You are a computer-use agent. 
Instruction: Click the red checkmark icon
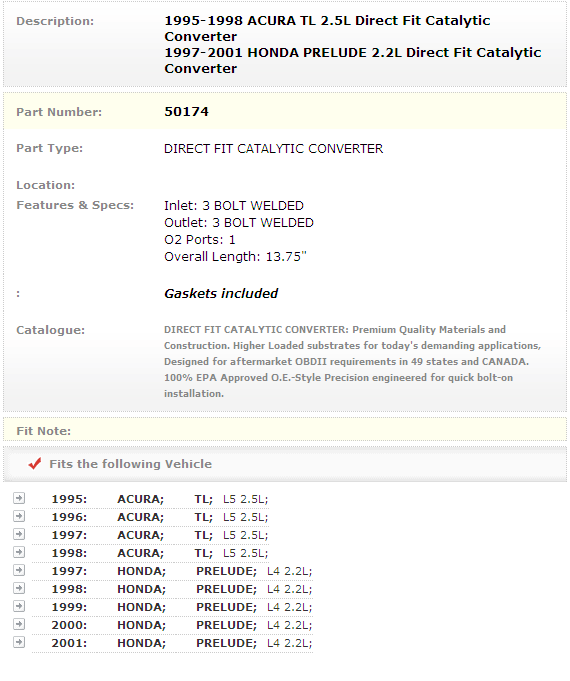pos(35,463)
